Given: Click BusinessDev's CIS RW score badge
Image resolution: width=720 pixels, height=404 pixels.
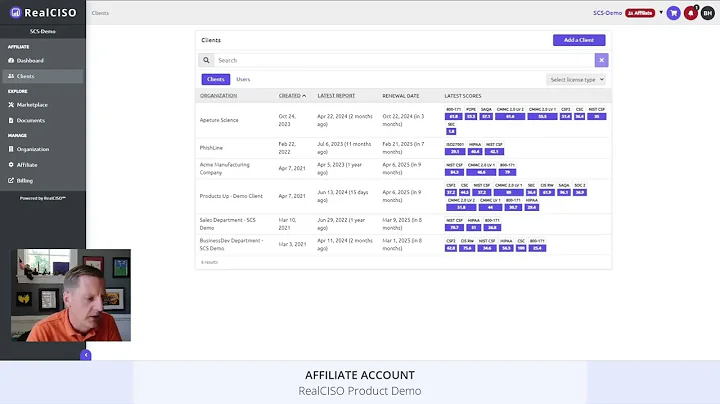Looking at the screenshot, I should 467,248.
